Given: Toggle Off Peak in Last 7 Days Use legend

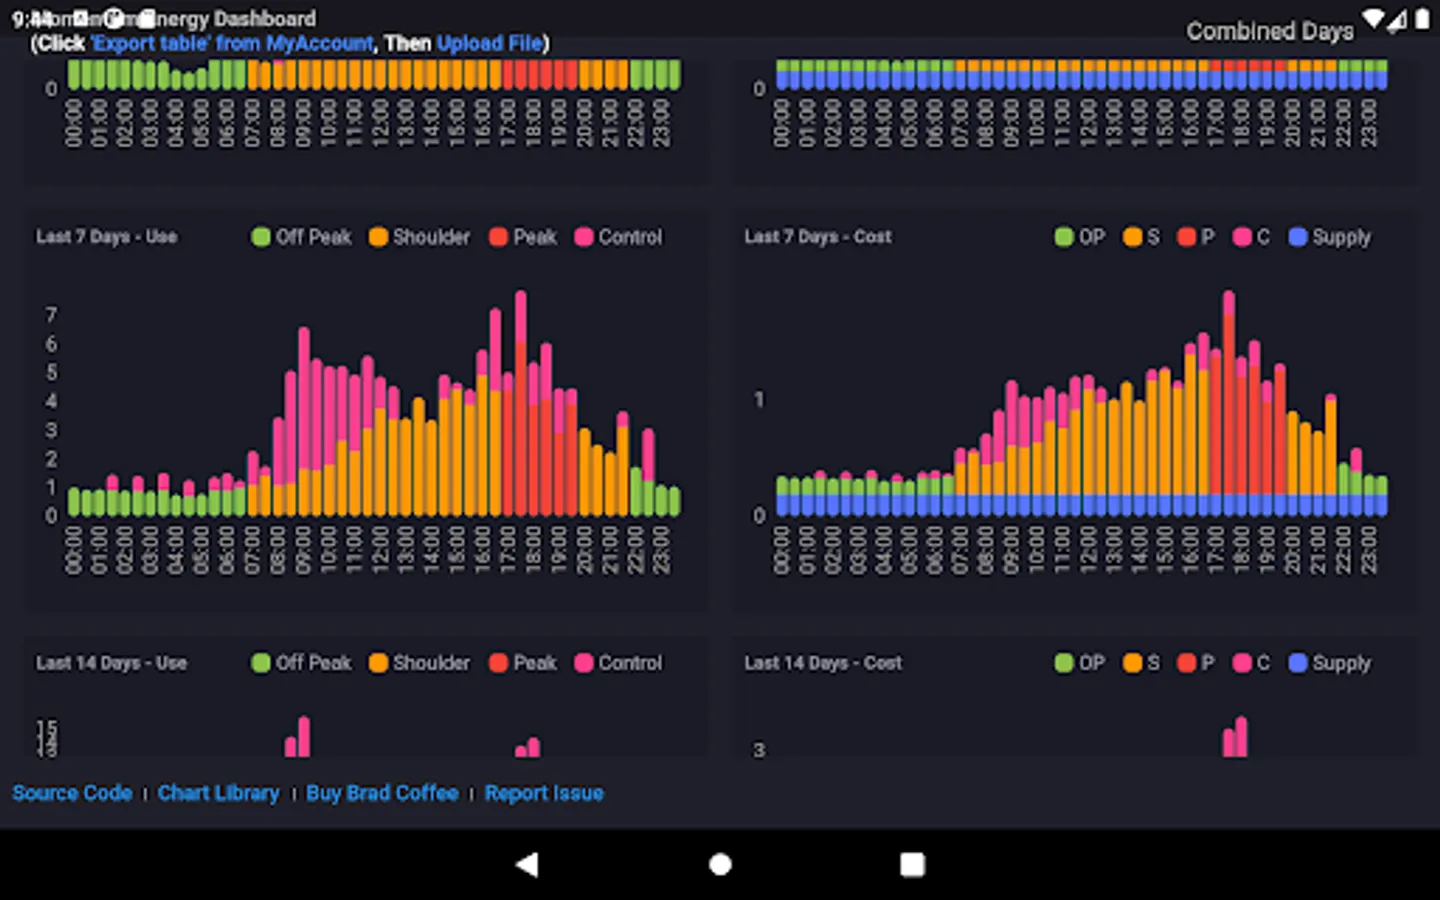Looking at the screenshot, I should point(302,237).
